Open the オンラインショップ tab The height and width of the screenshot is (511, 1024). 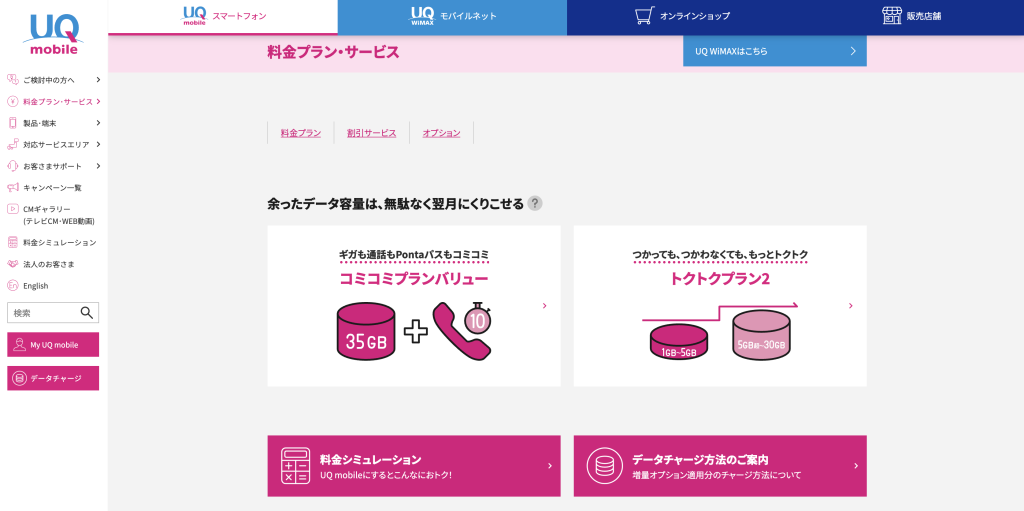[x=681, y=17]
